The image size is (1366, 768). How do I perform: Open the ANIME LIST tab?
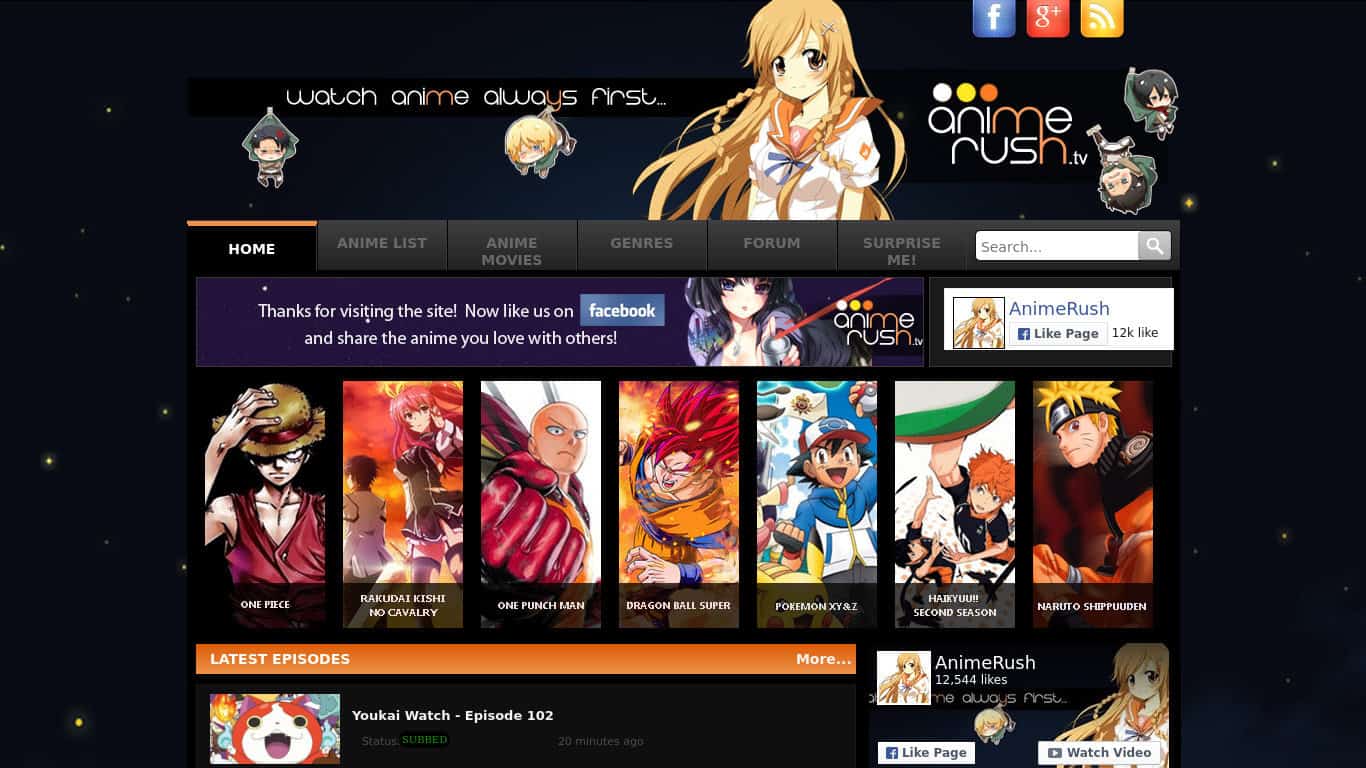click(382, 247)
